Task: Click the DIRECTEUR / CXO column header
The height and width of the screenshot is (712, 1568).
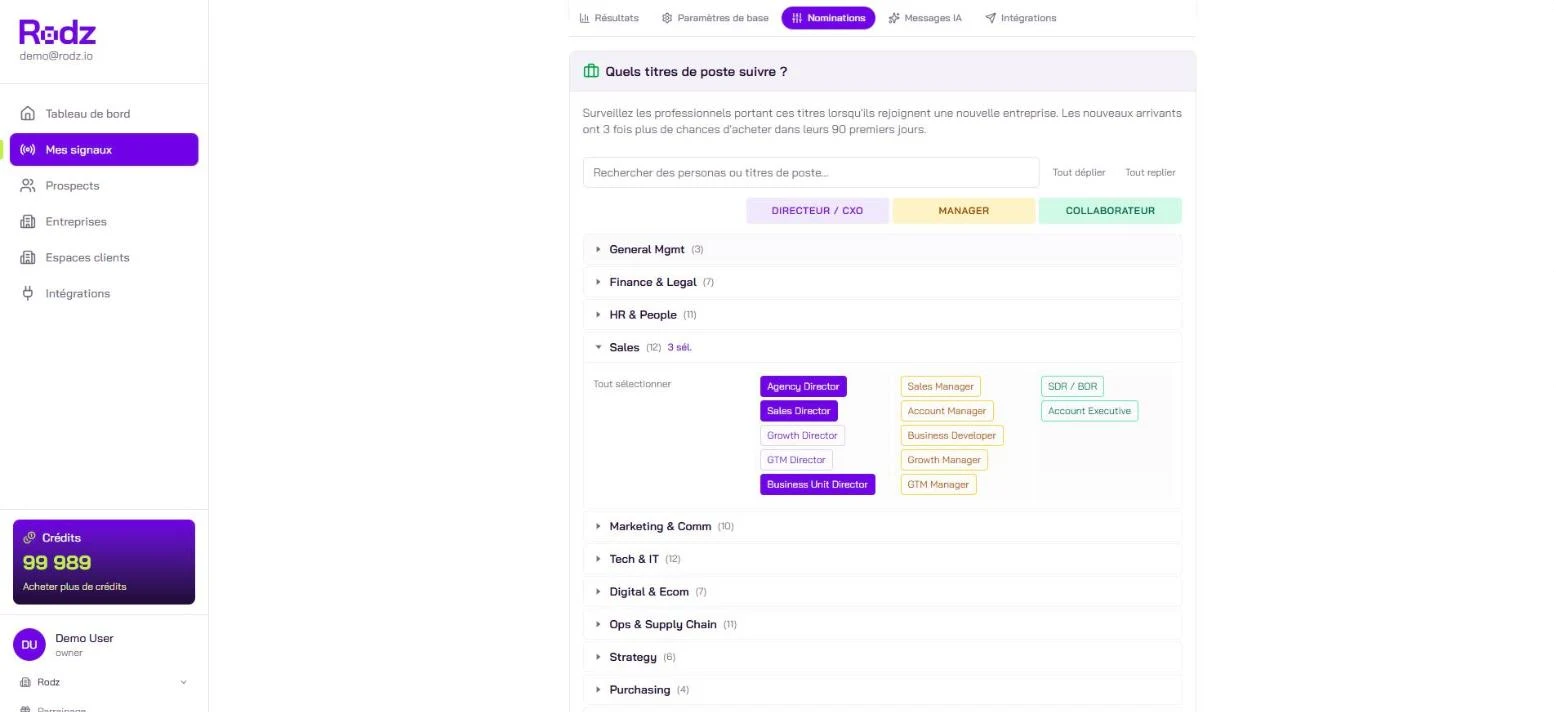Action: pyautogui.click(x=817, y=211)
